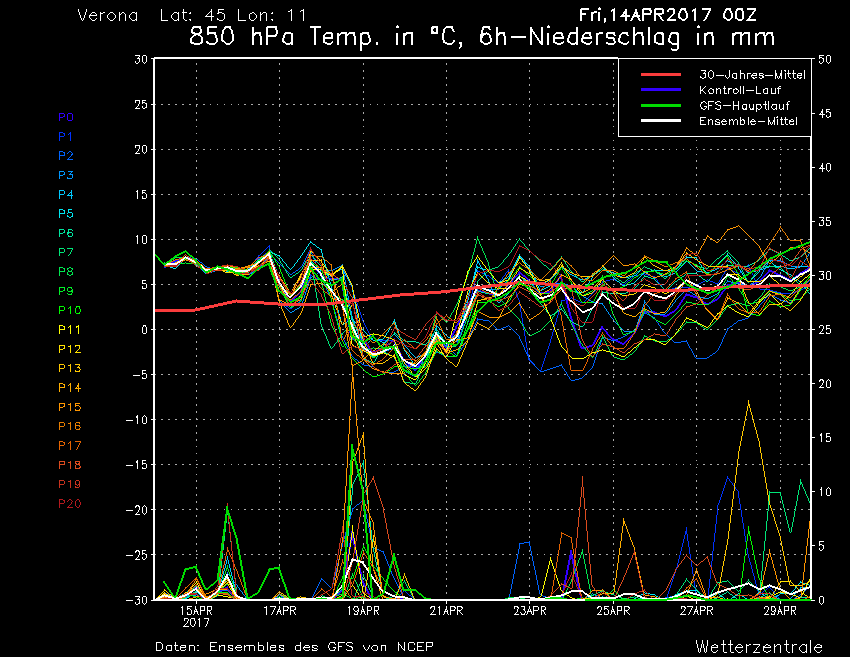Pick ensemble member label P20
This screenshot has height=657, width=850.
[x=69, y=504]
